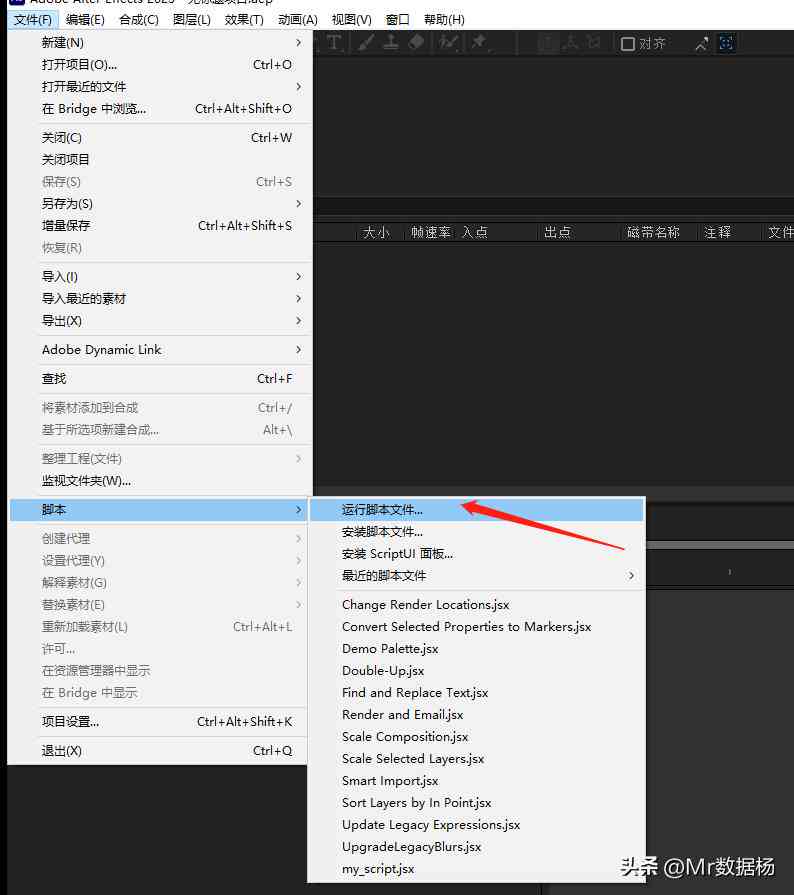Choose 安装 ScriptUI 面板... from submenu
794x895 pixels.
pyautogui.click(x=477, y=554)
